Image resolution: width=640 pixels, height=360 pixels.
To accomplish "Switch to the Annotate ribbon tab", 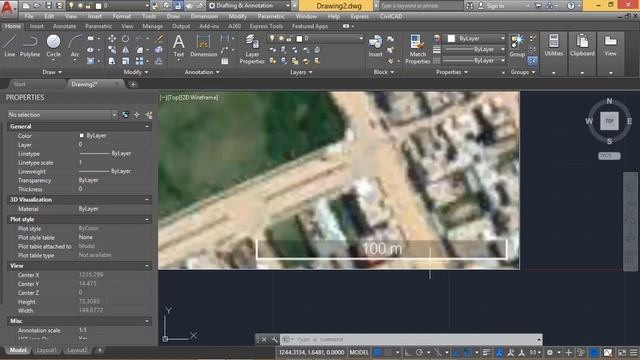I will coord(64,26).
